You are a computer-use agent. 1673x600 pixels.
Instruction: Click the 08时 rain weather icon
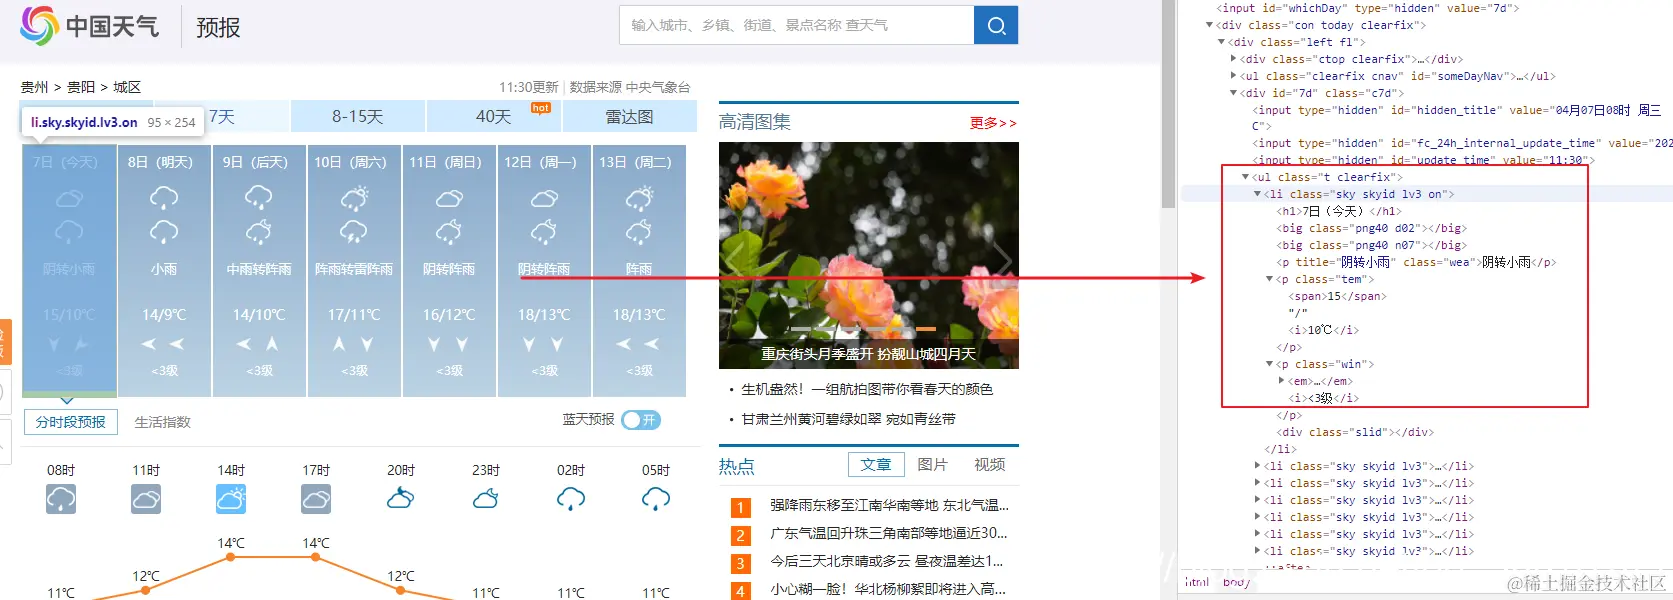pos(61,498)
